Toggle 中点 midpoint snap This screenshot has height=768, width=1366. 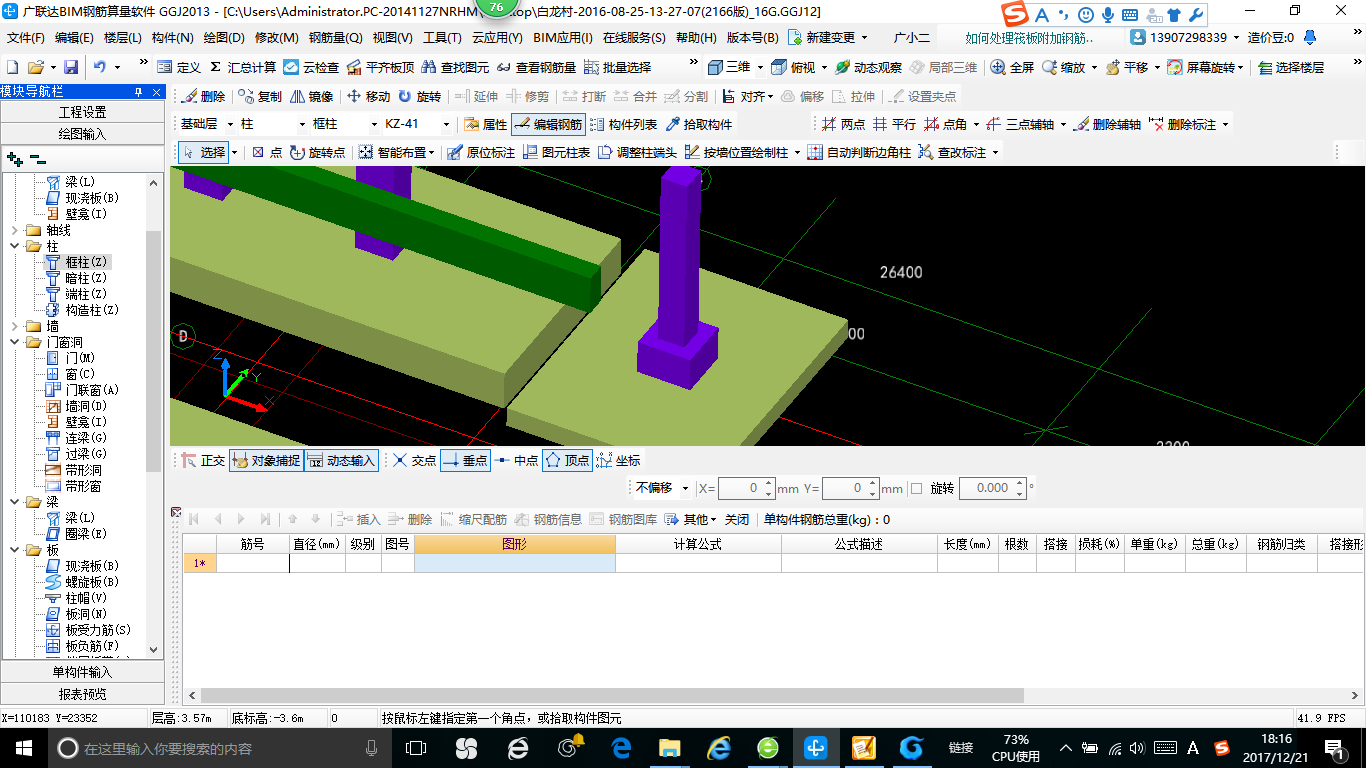point(517,460)
